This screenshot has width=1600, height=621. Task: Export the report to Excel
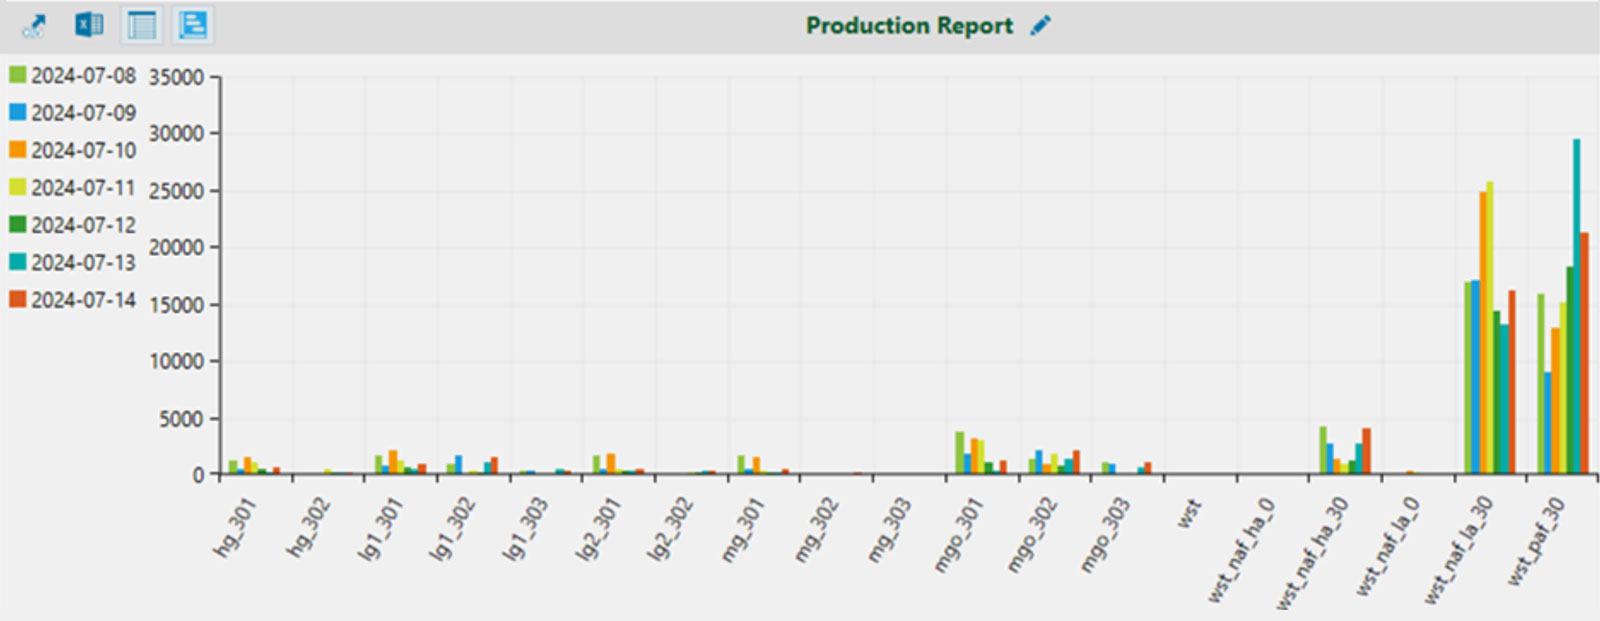tap(88, 25)
